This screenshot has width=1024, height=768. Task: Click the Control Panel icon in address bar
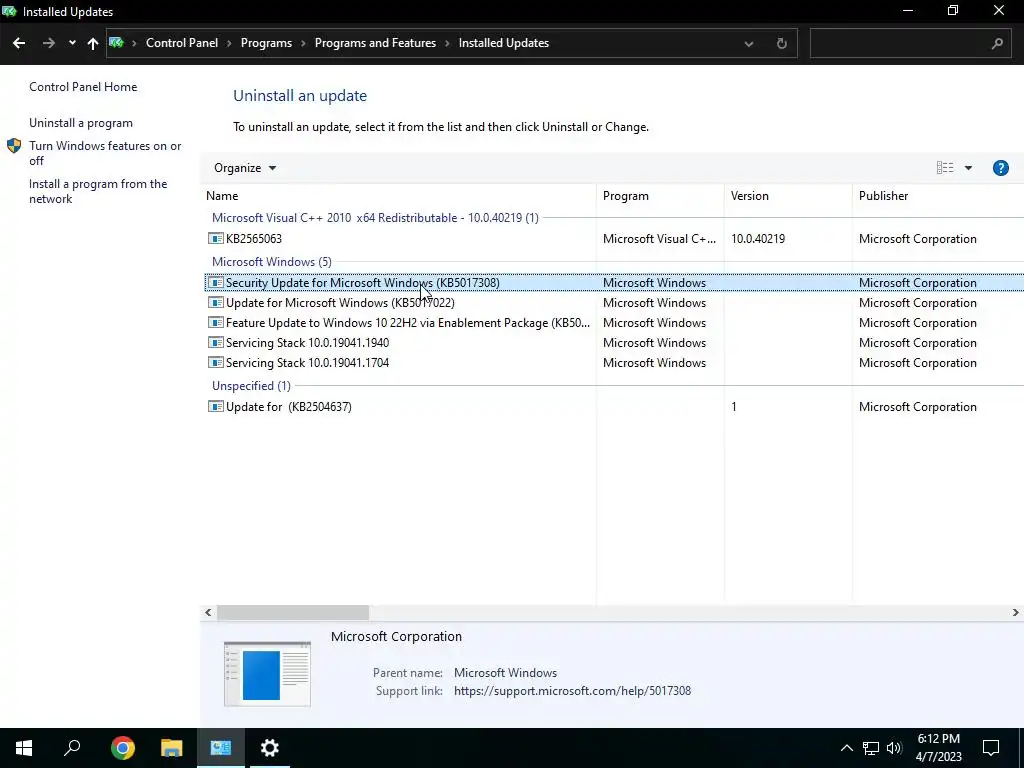coord(116,43)
